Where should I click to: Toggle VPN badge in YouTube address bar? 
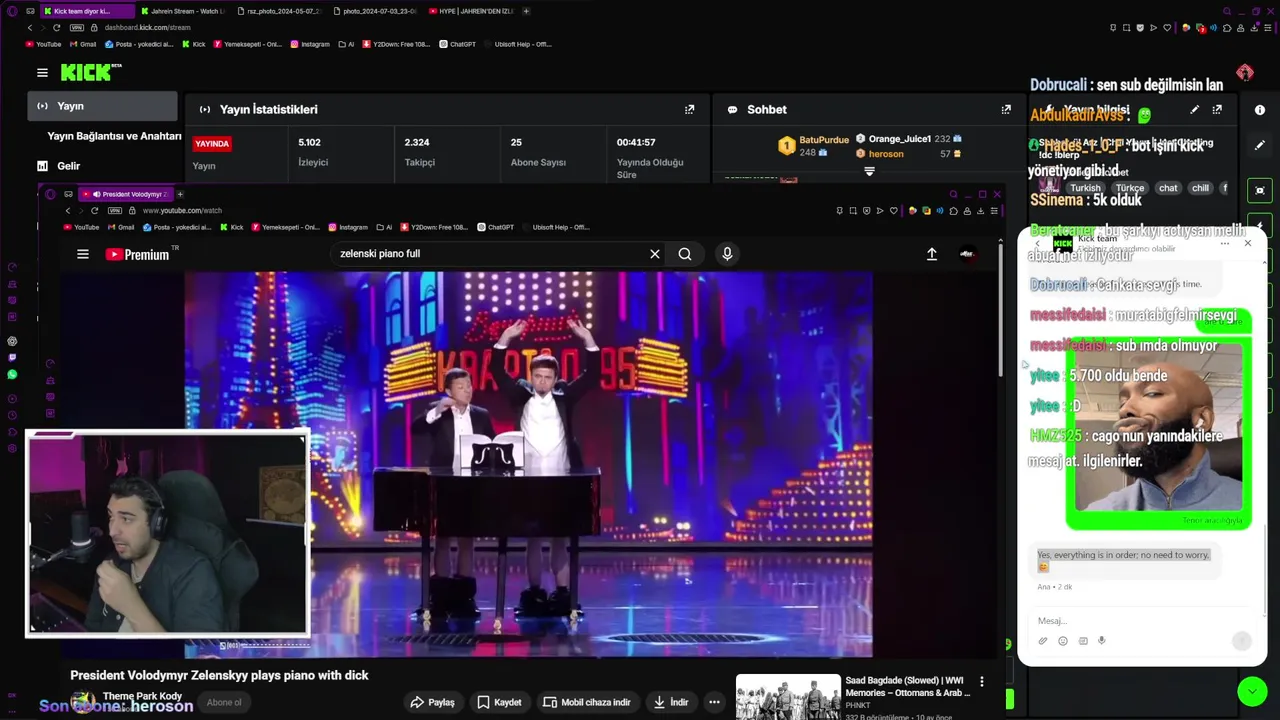[x=114, y=211]
